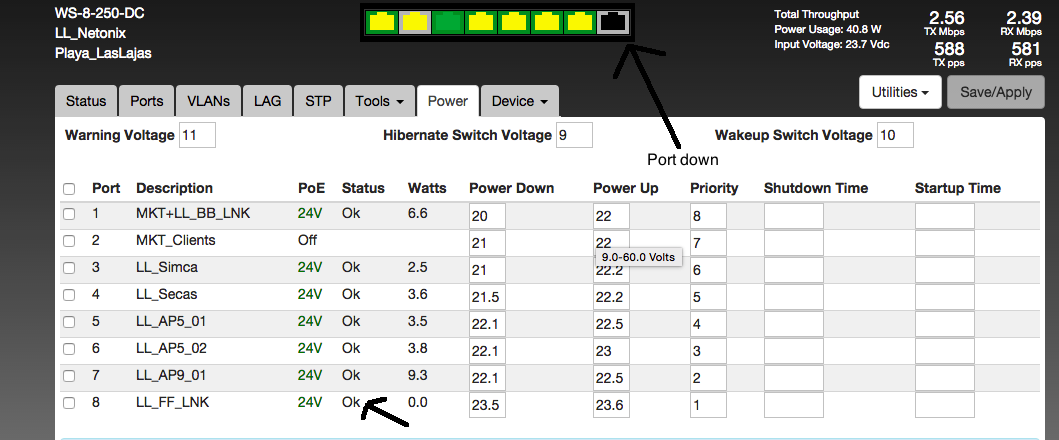Expand the Device dropdown tab
1059x440 pixels.
pos(519,101)
